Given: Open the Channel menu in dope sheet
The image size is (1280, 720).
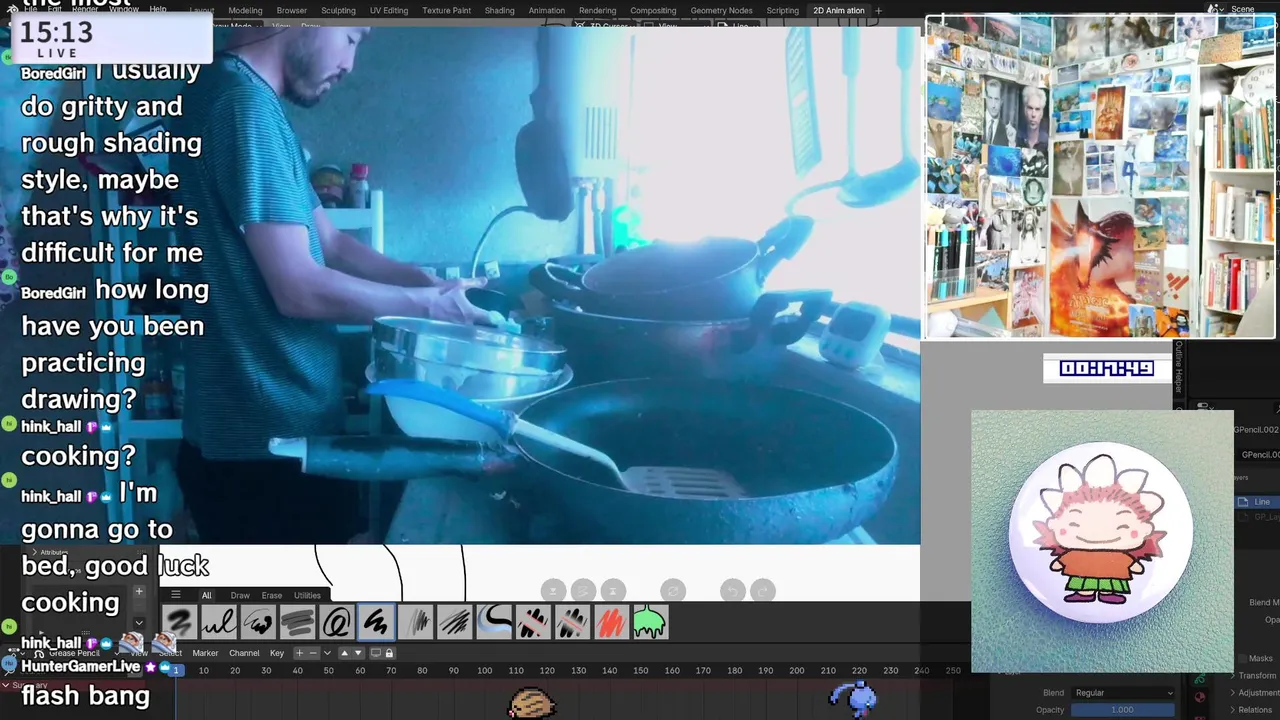Looking at the screenshot, I should click(x=244, y=653).
